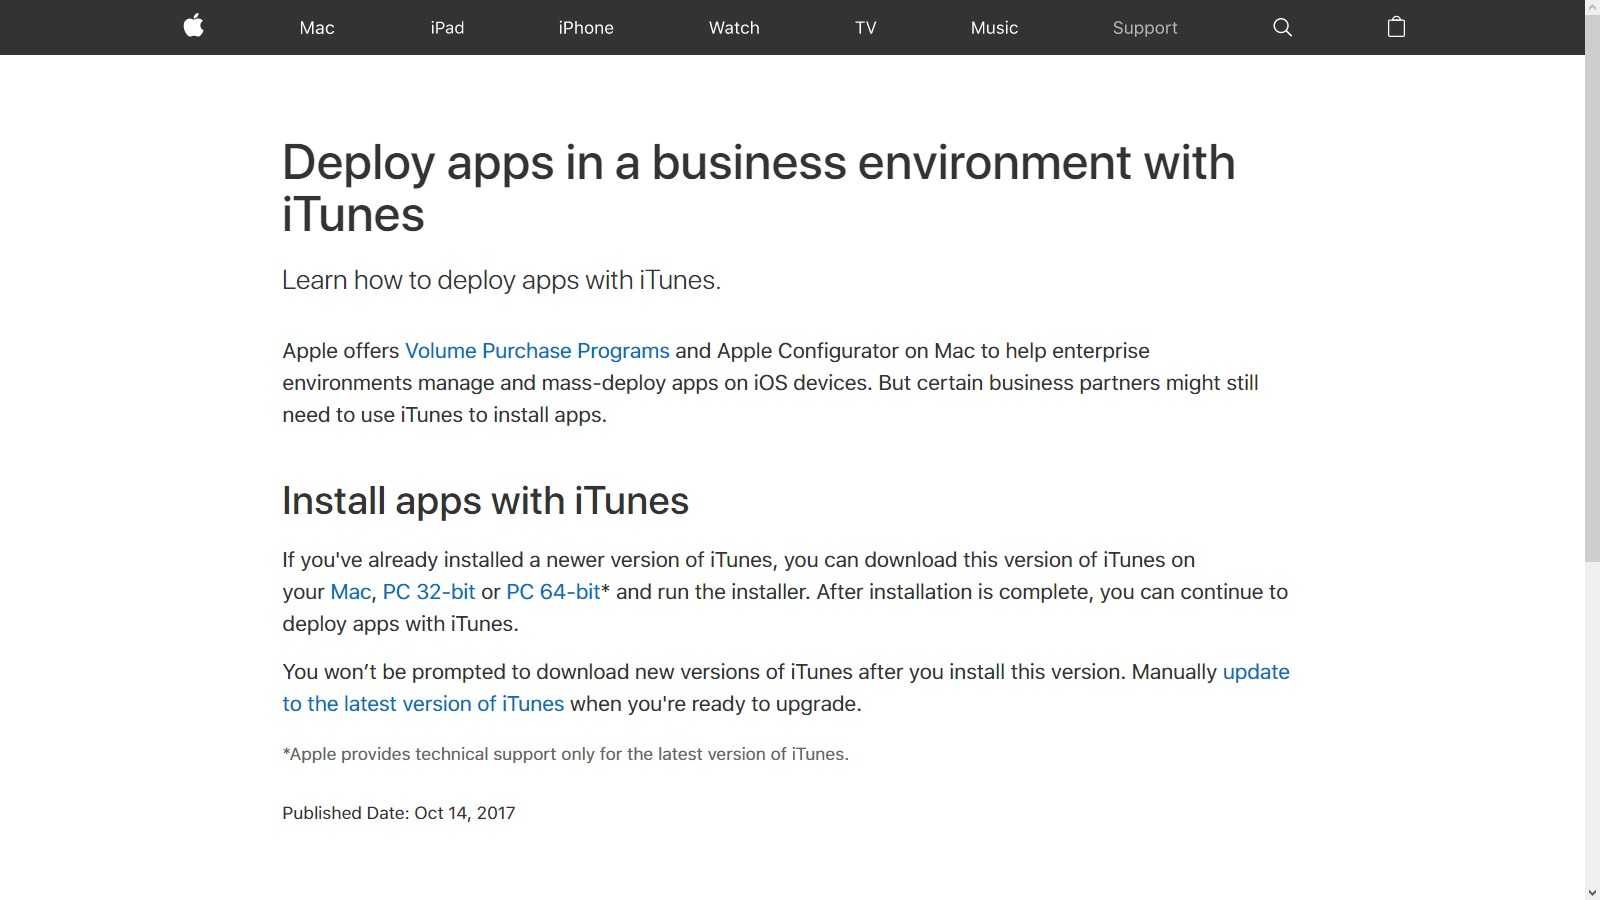Select TV in the navigation bar
1600x900 pixels.
(x=866, y=28)
